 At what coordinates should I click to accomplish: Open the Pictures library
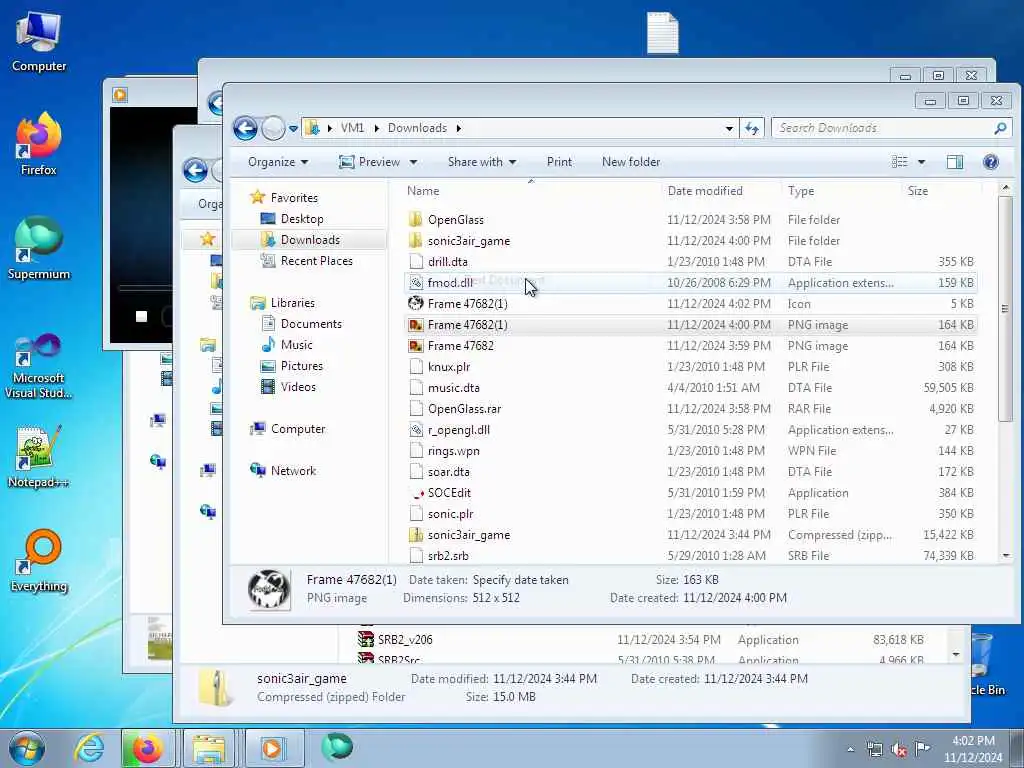tap(301, 366)
